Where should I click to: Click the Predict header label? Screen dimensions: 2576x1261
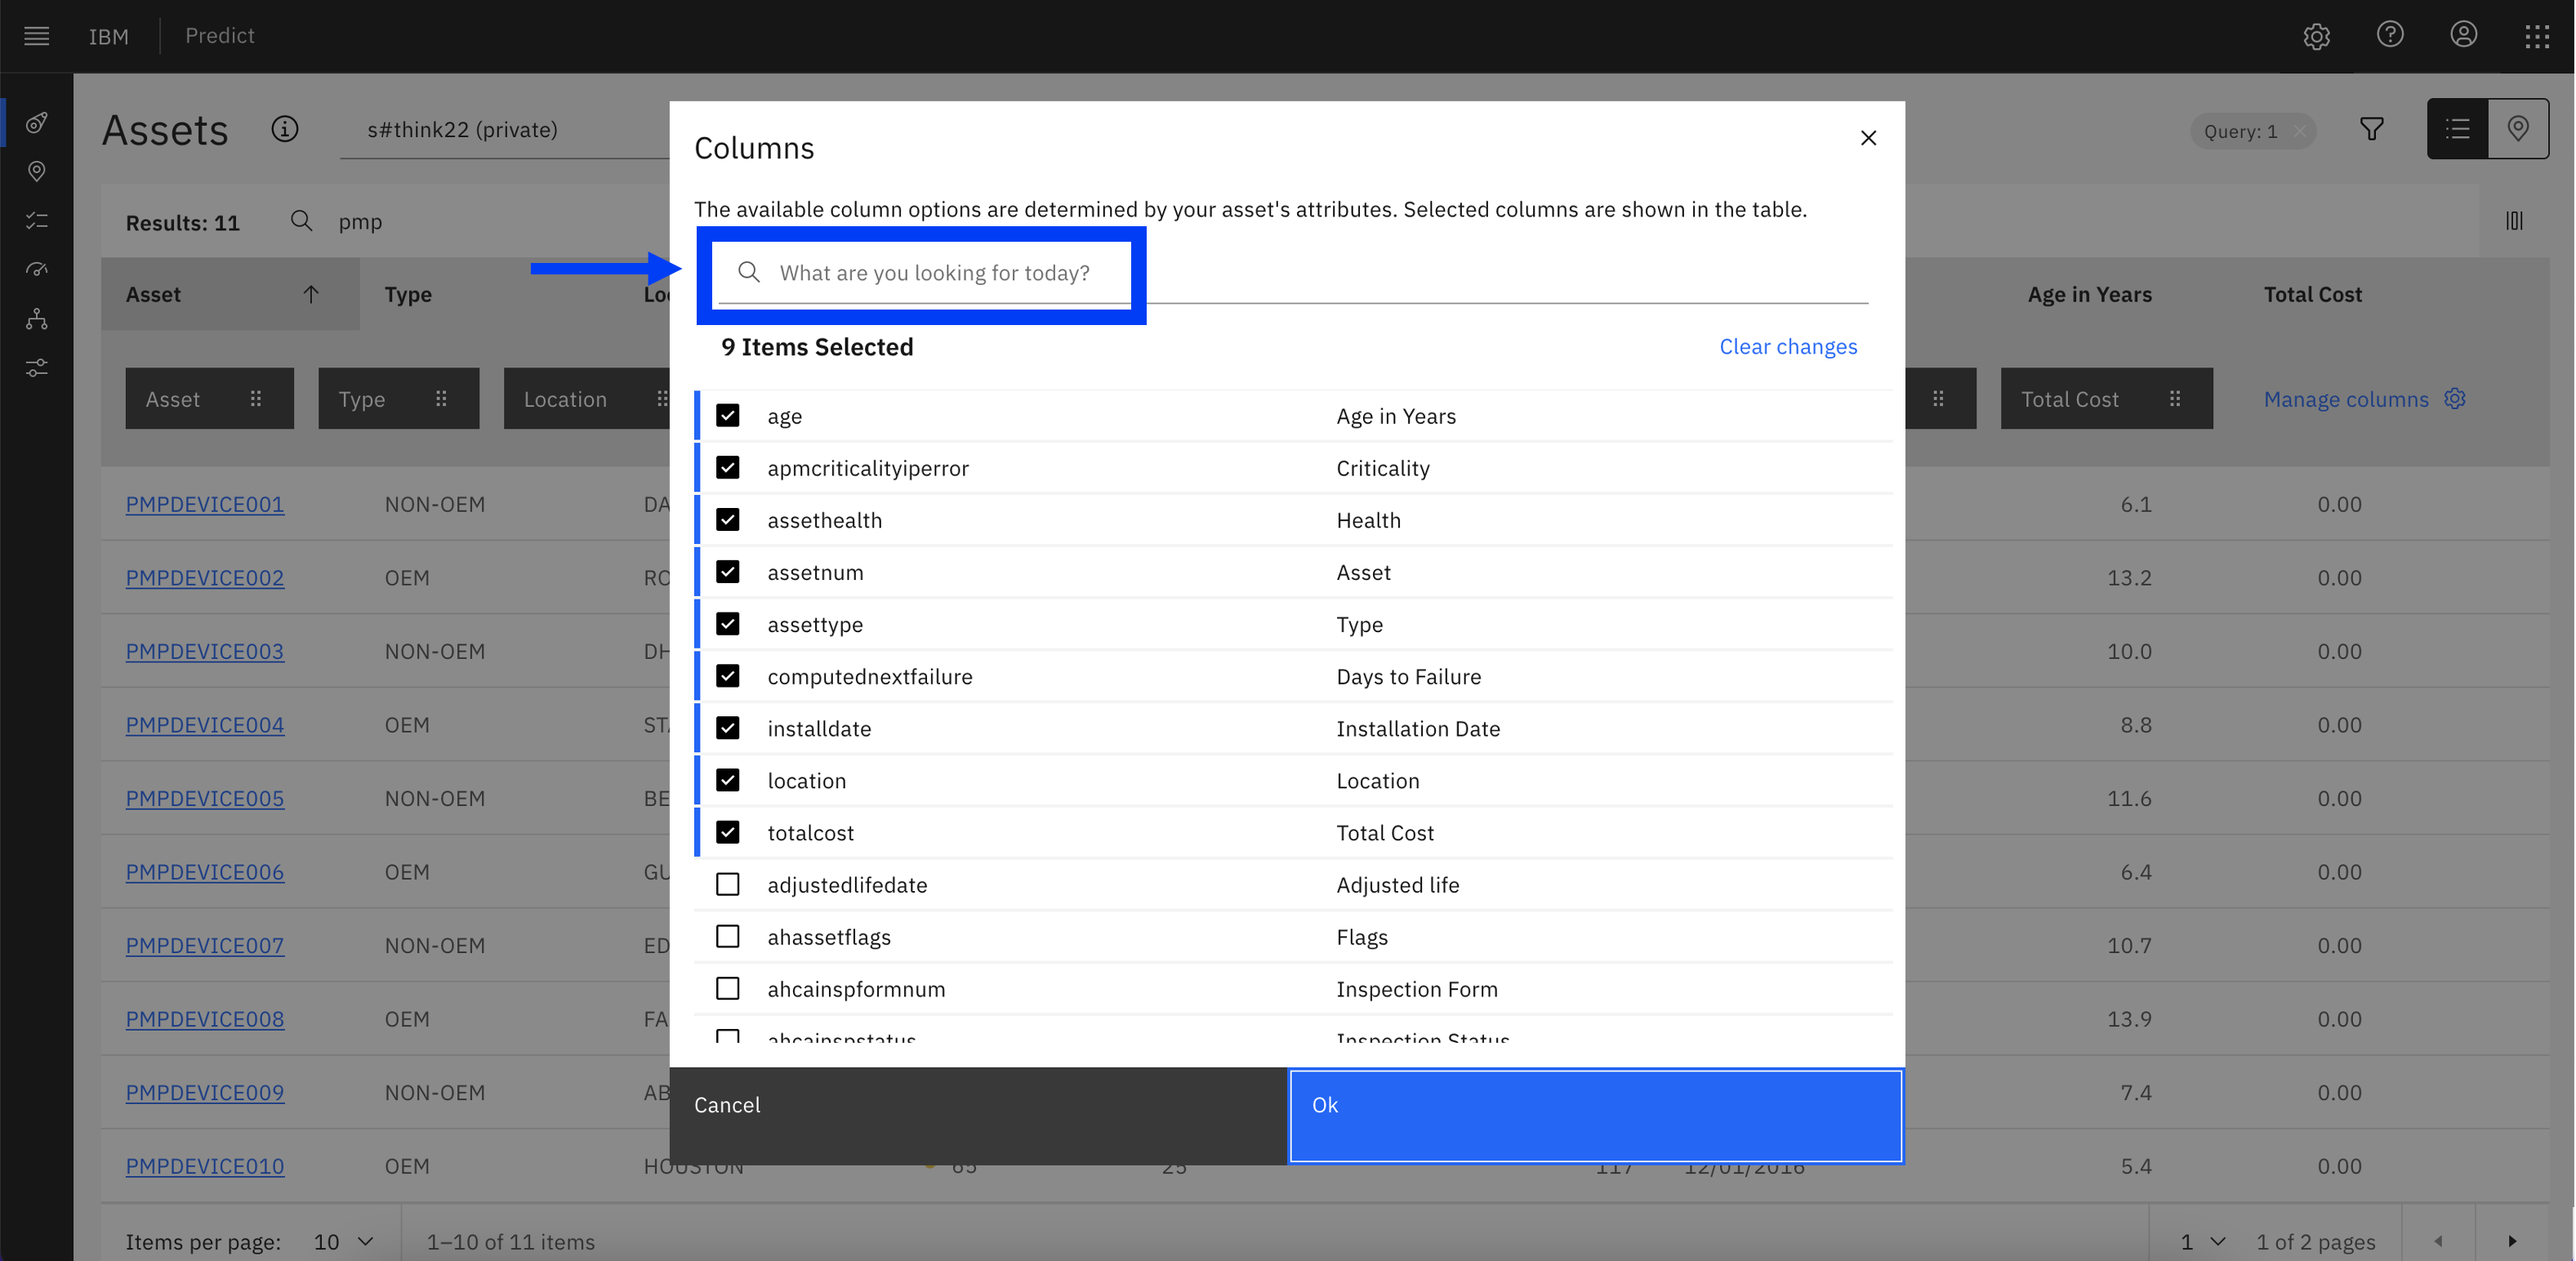tap(220, 35)
